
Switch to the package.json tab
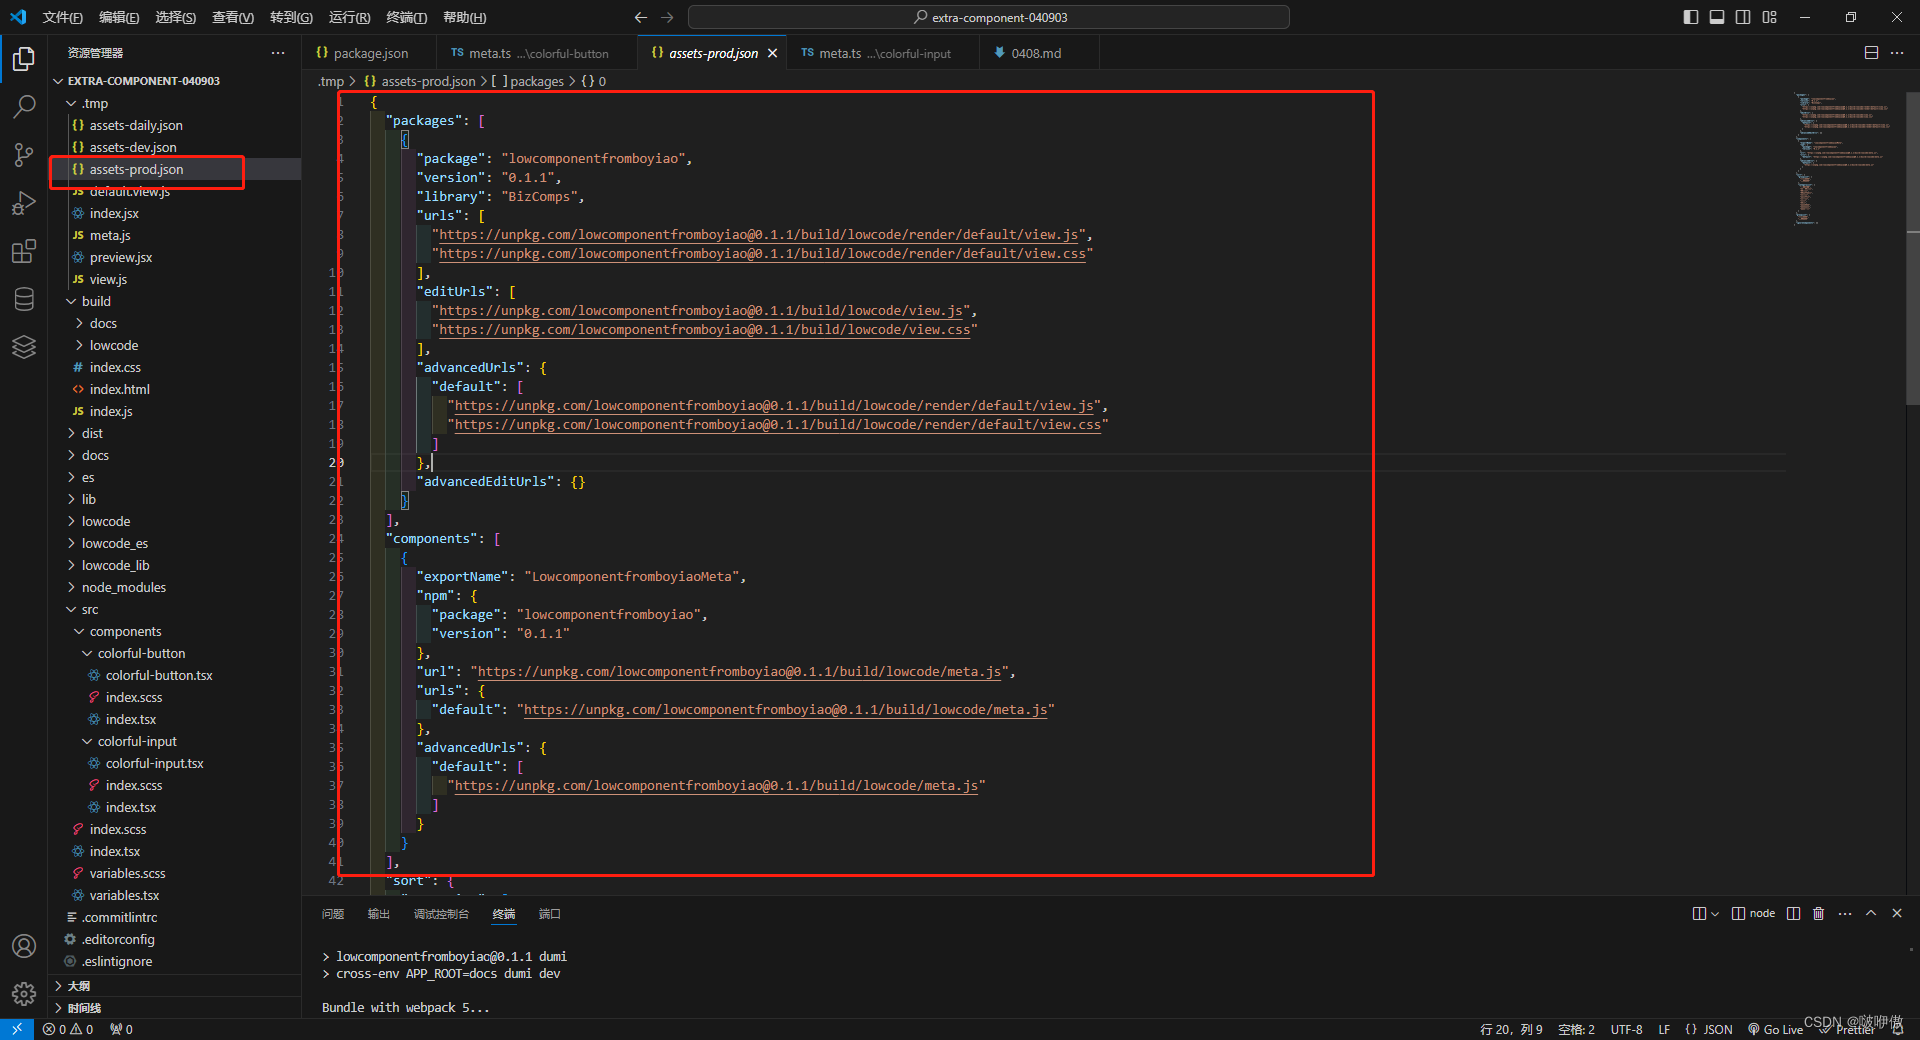370,53
